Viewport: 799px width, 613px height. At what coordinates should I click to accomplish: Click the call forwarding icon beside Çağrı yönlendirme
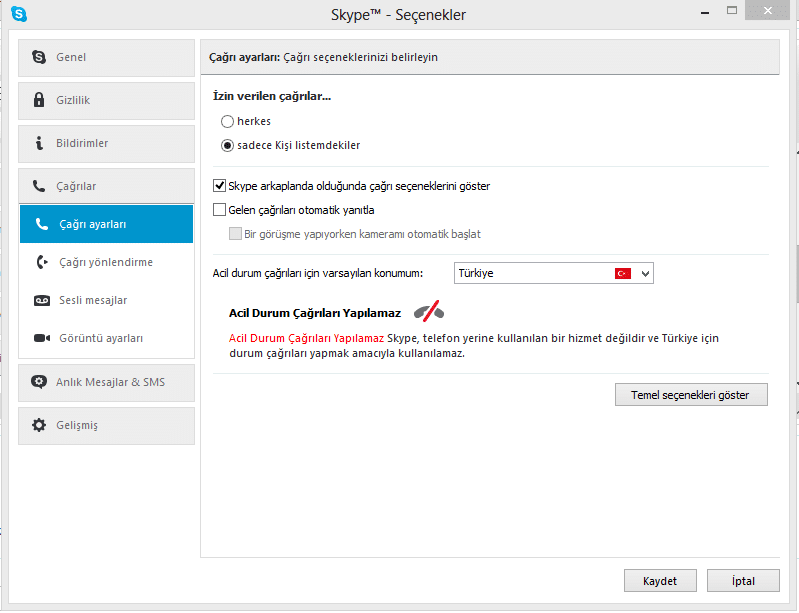pyautogui.click(x=42, y=262)
